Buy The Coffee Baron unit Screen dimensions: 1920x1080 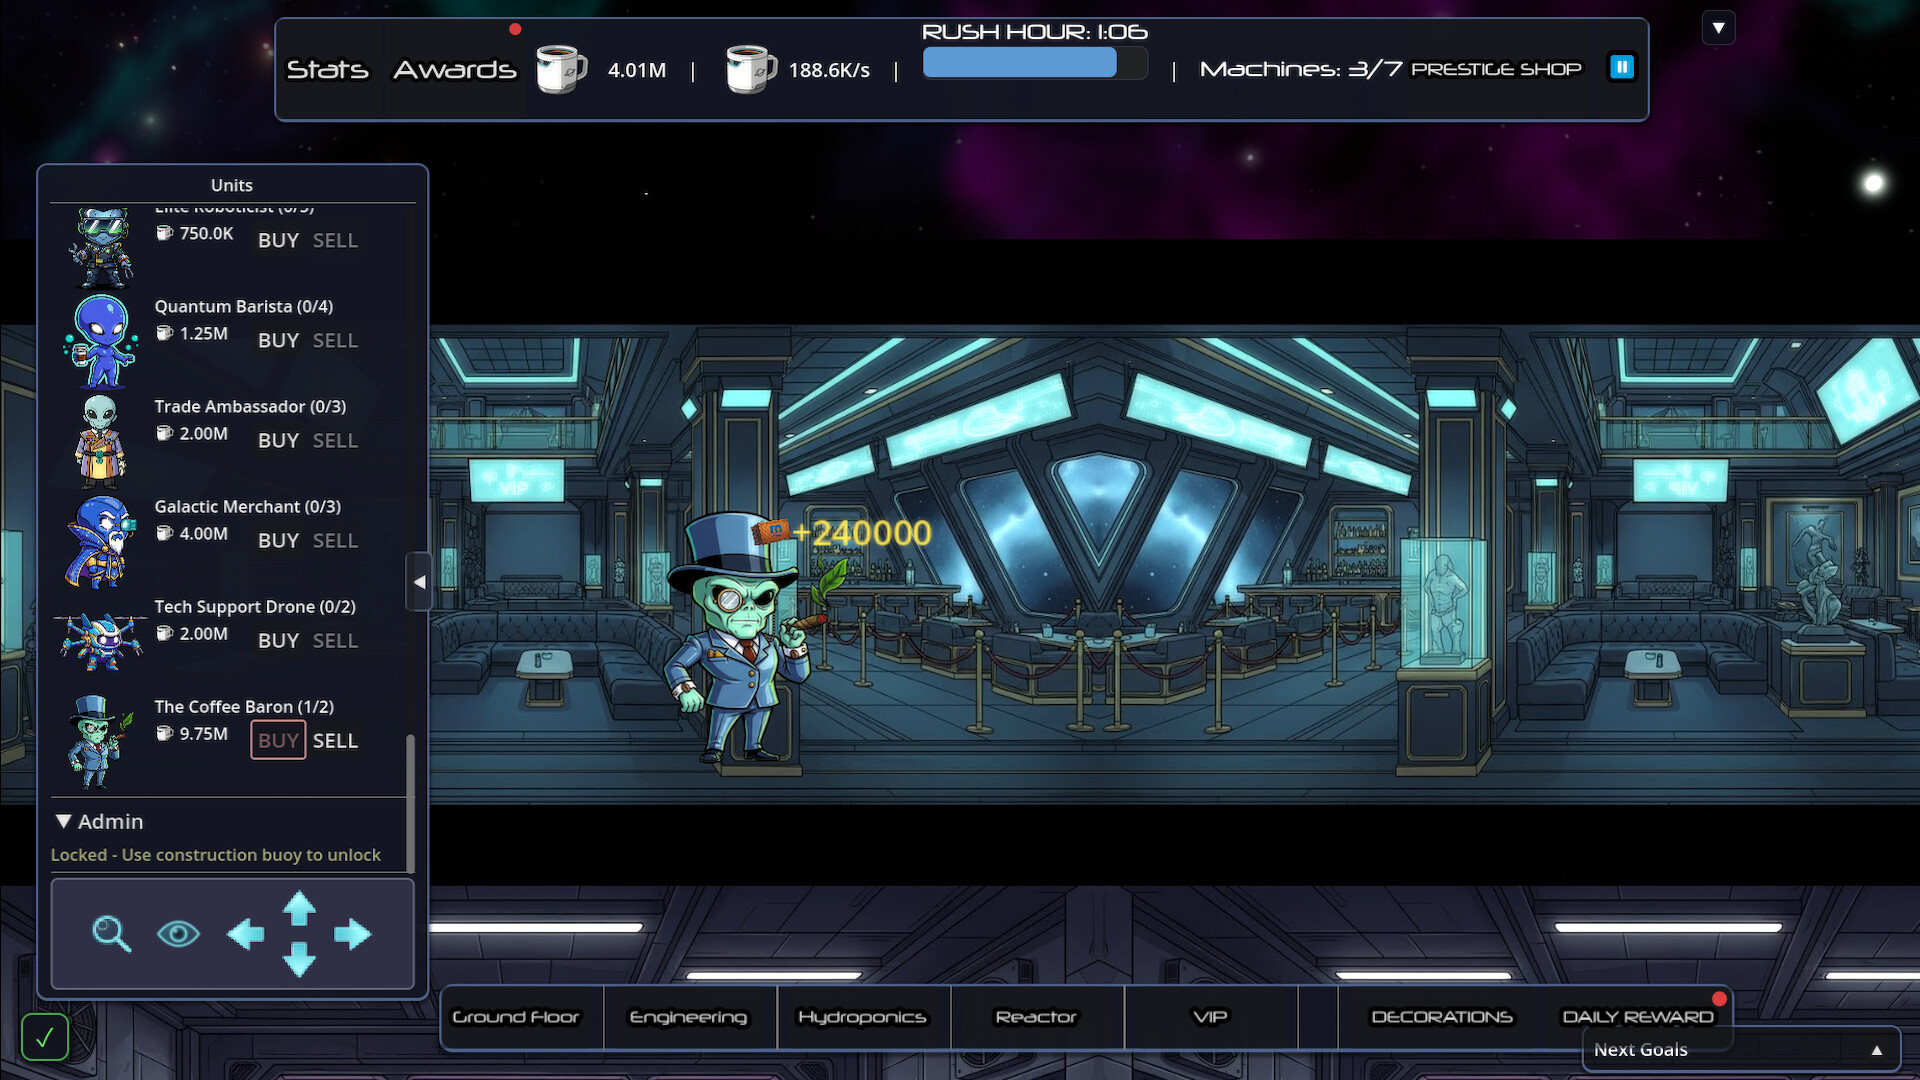tap(277, 740)
